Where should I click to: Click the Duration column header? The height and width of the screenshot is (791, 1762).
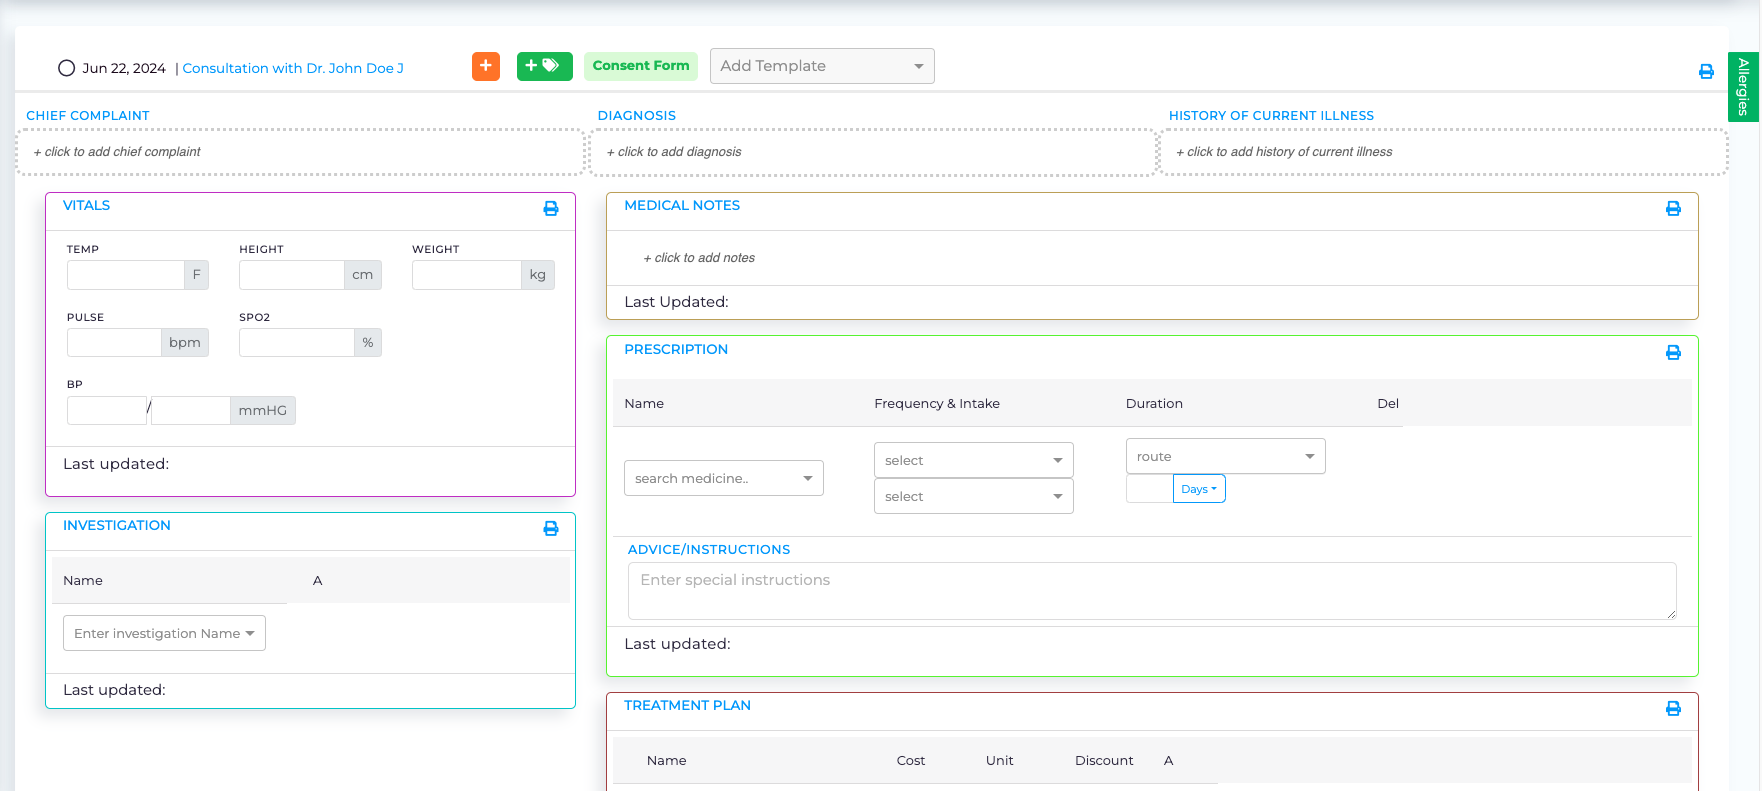(x=1154, y=404)
